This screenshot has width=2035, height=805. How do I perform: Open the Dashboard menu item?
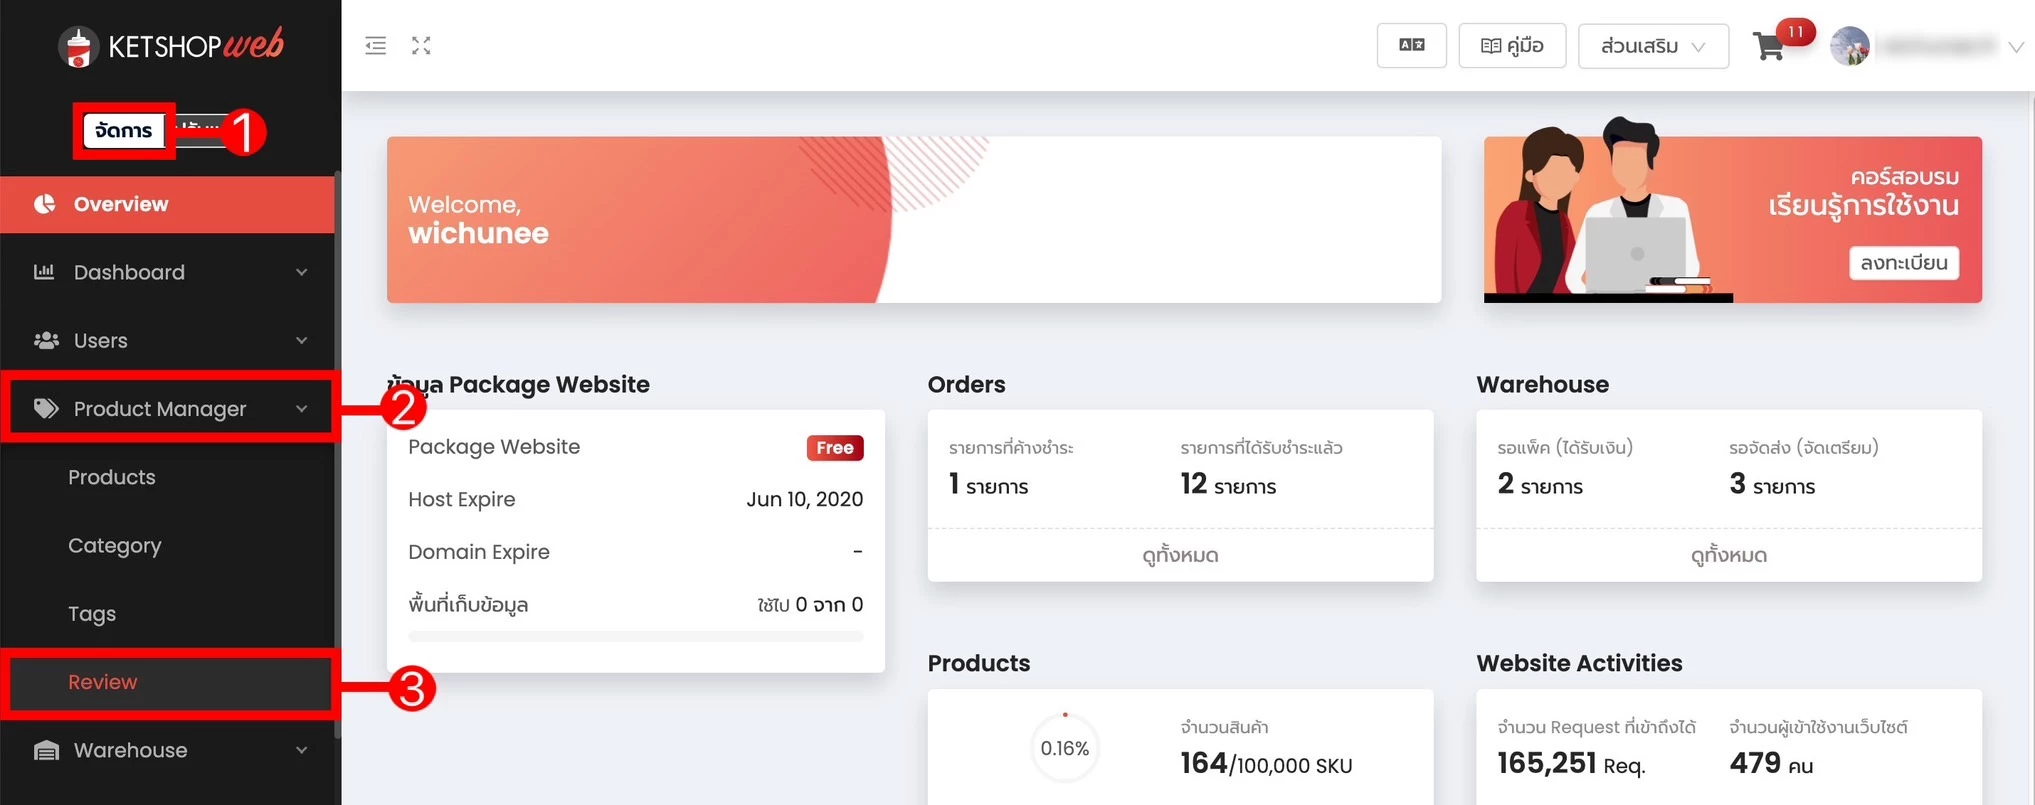point(167,272)
